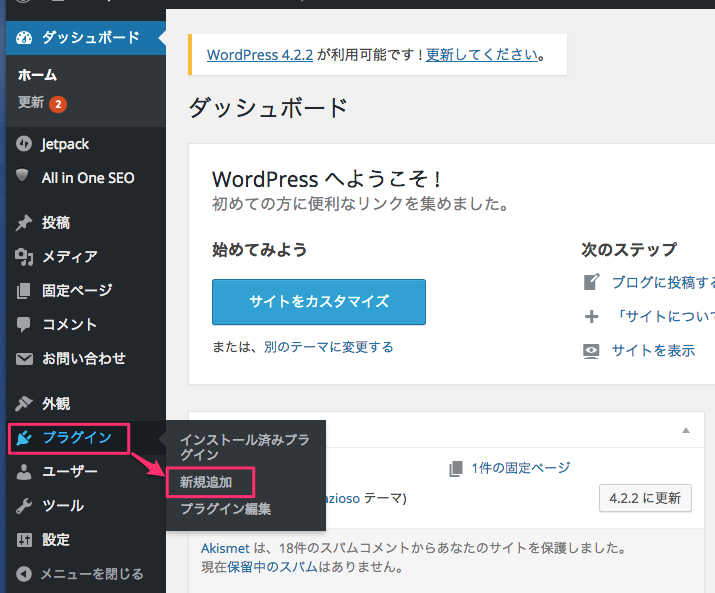Select インストール済みプラグイン in flyout

coord(245,447)
